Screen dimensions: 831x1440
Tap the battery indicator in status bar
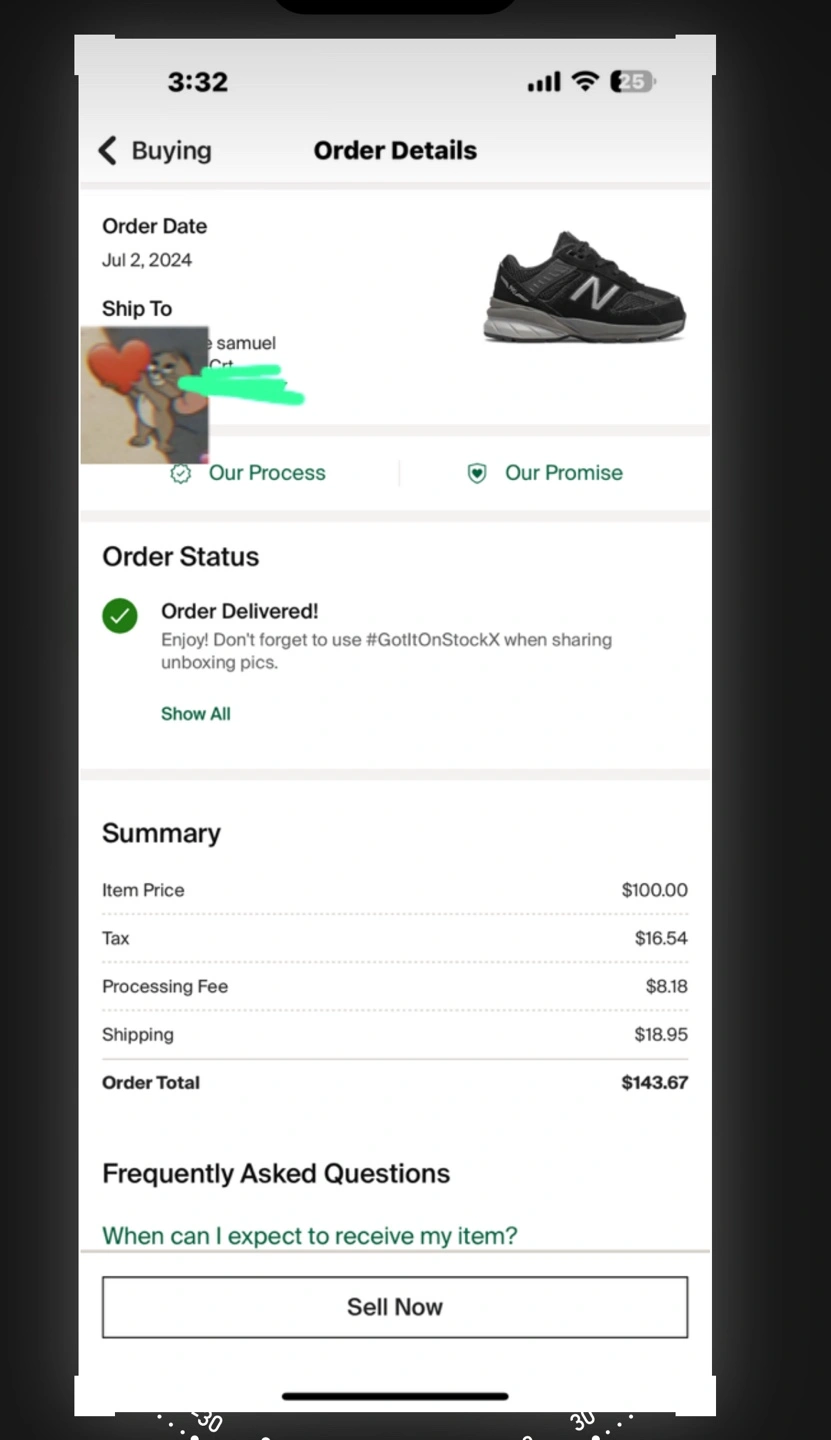point(632,82)
